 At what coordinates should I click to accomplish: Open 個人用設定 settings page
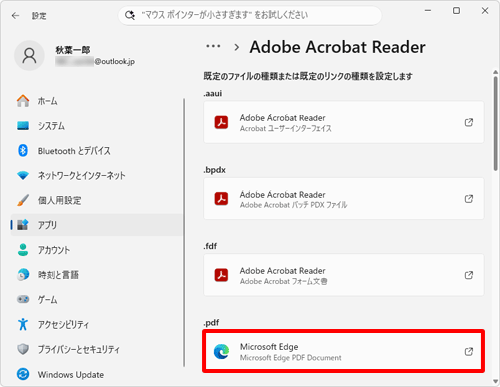(x=97, y=200)
